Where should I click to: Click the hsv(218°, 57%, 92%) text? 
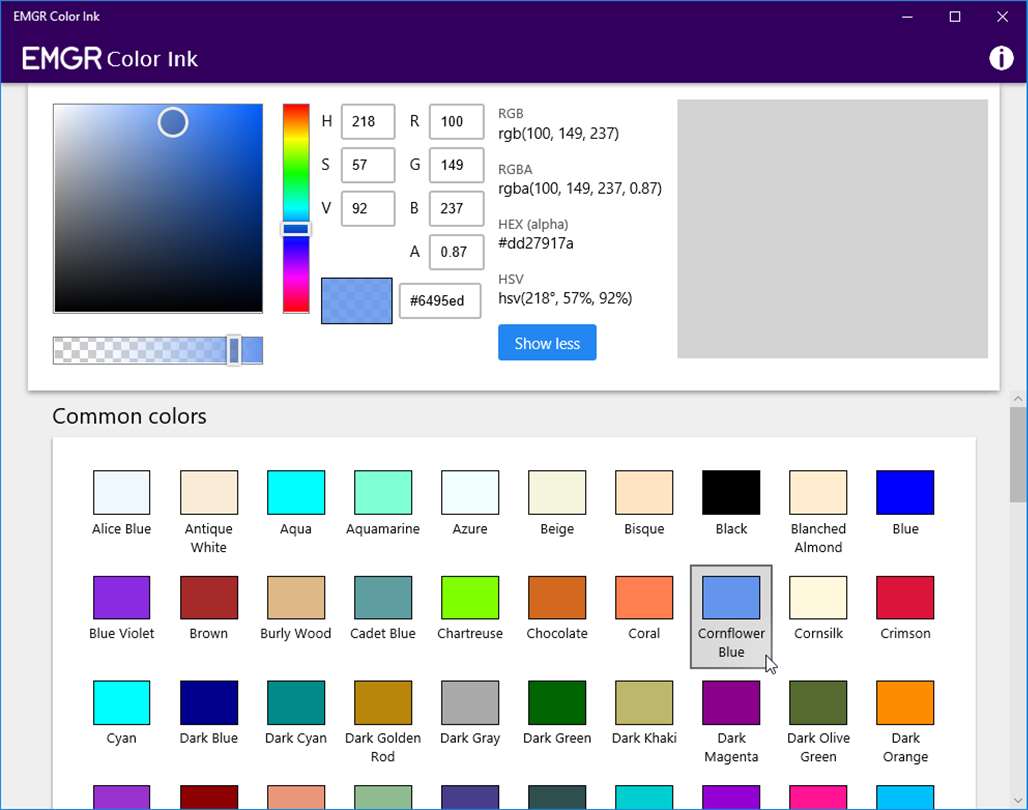click(x=565, y=298)
